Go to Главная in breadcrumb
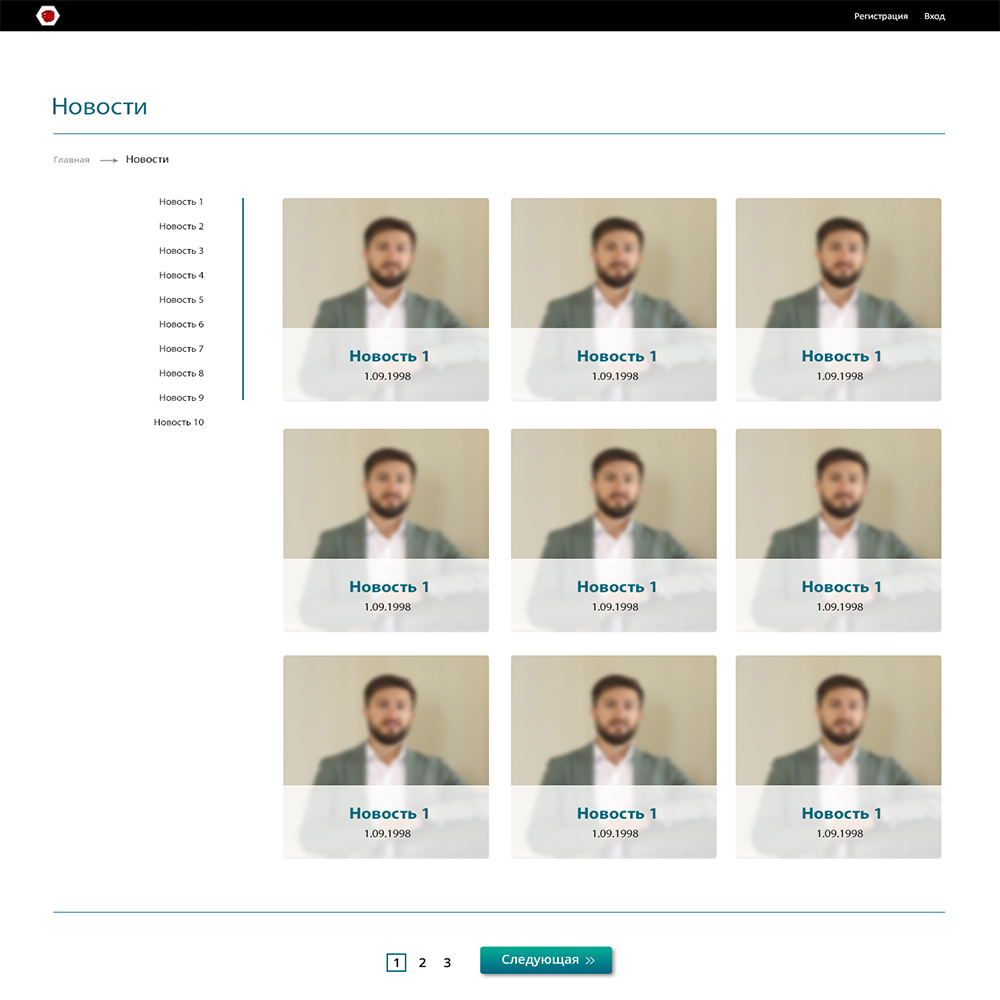 coord(72,160)
